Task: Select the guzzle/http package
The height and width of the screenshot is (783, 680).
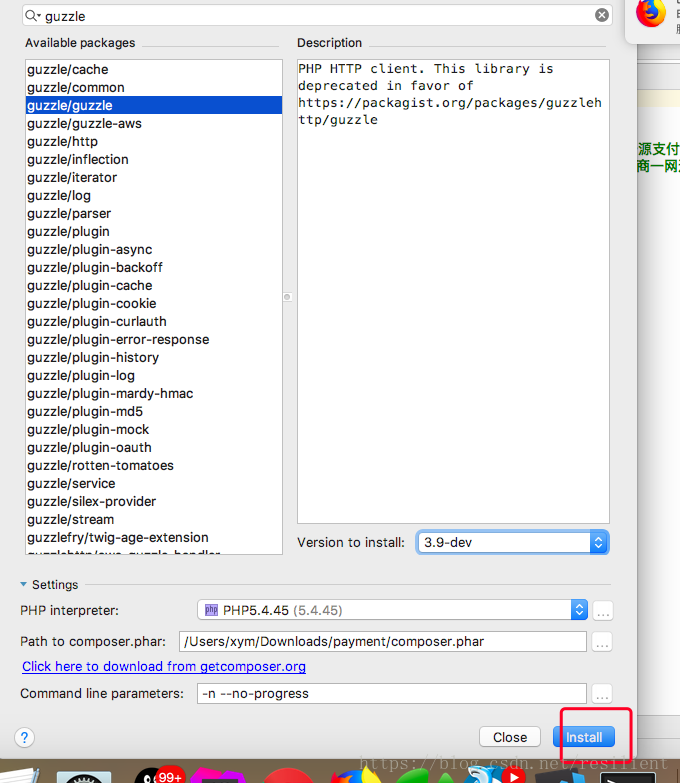Action: pyautogui.click(x=154, y=141)
